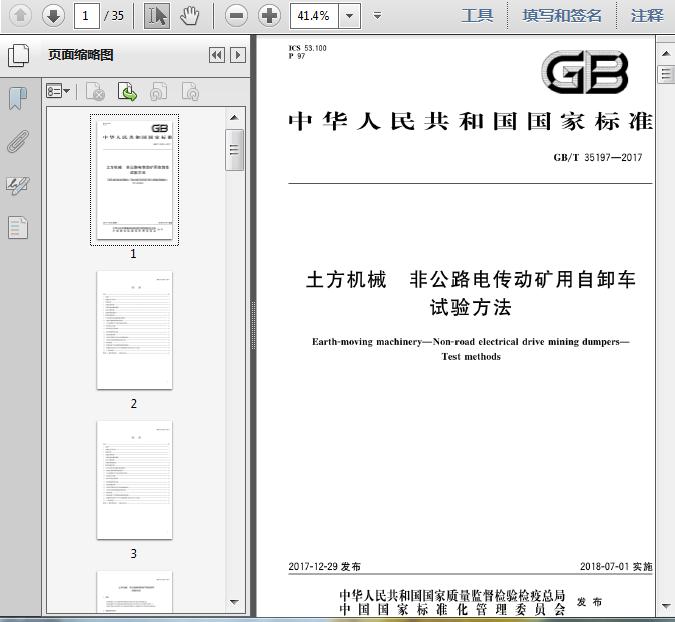The image size is (675, 622).
Task: Go to previous page with up arrow
Action: coord(20,16)
